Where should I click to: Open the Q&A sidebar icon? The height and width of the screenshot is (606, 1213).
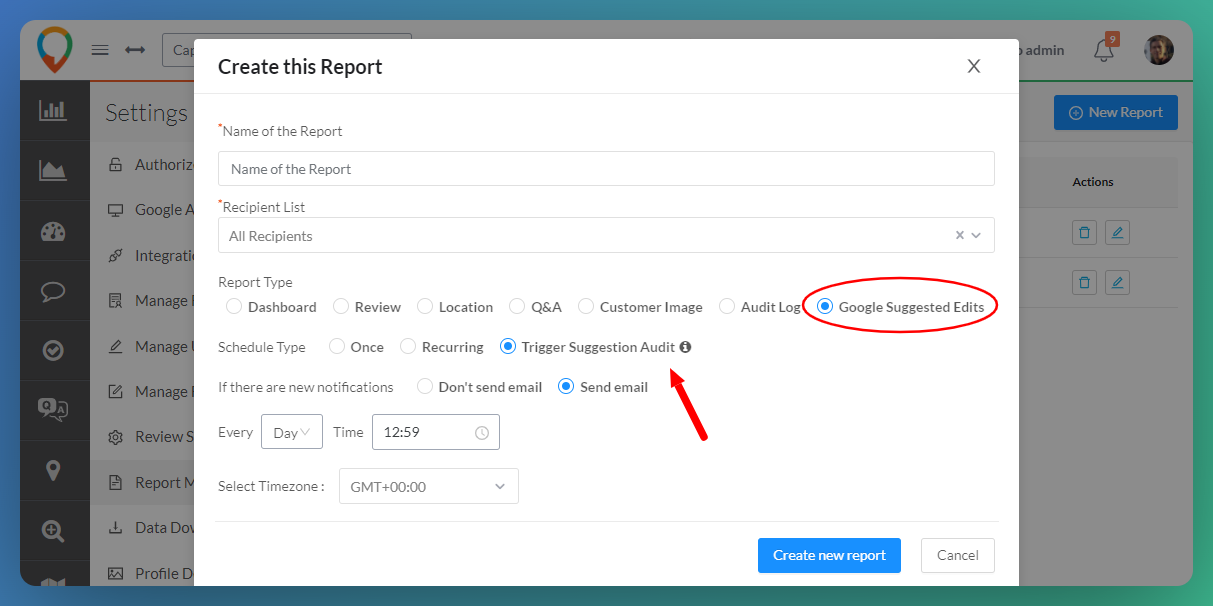coord(53,408)
